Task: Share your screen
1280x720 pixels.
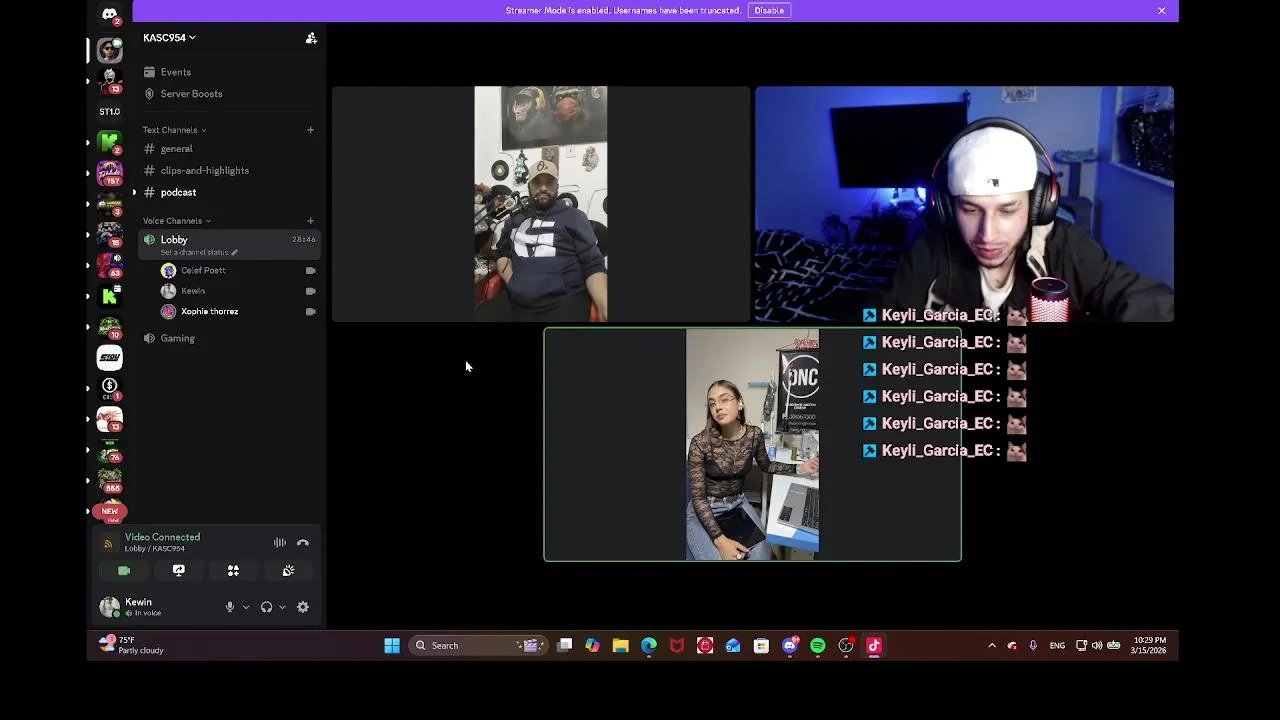Action: [x=179, y=571]
